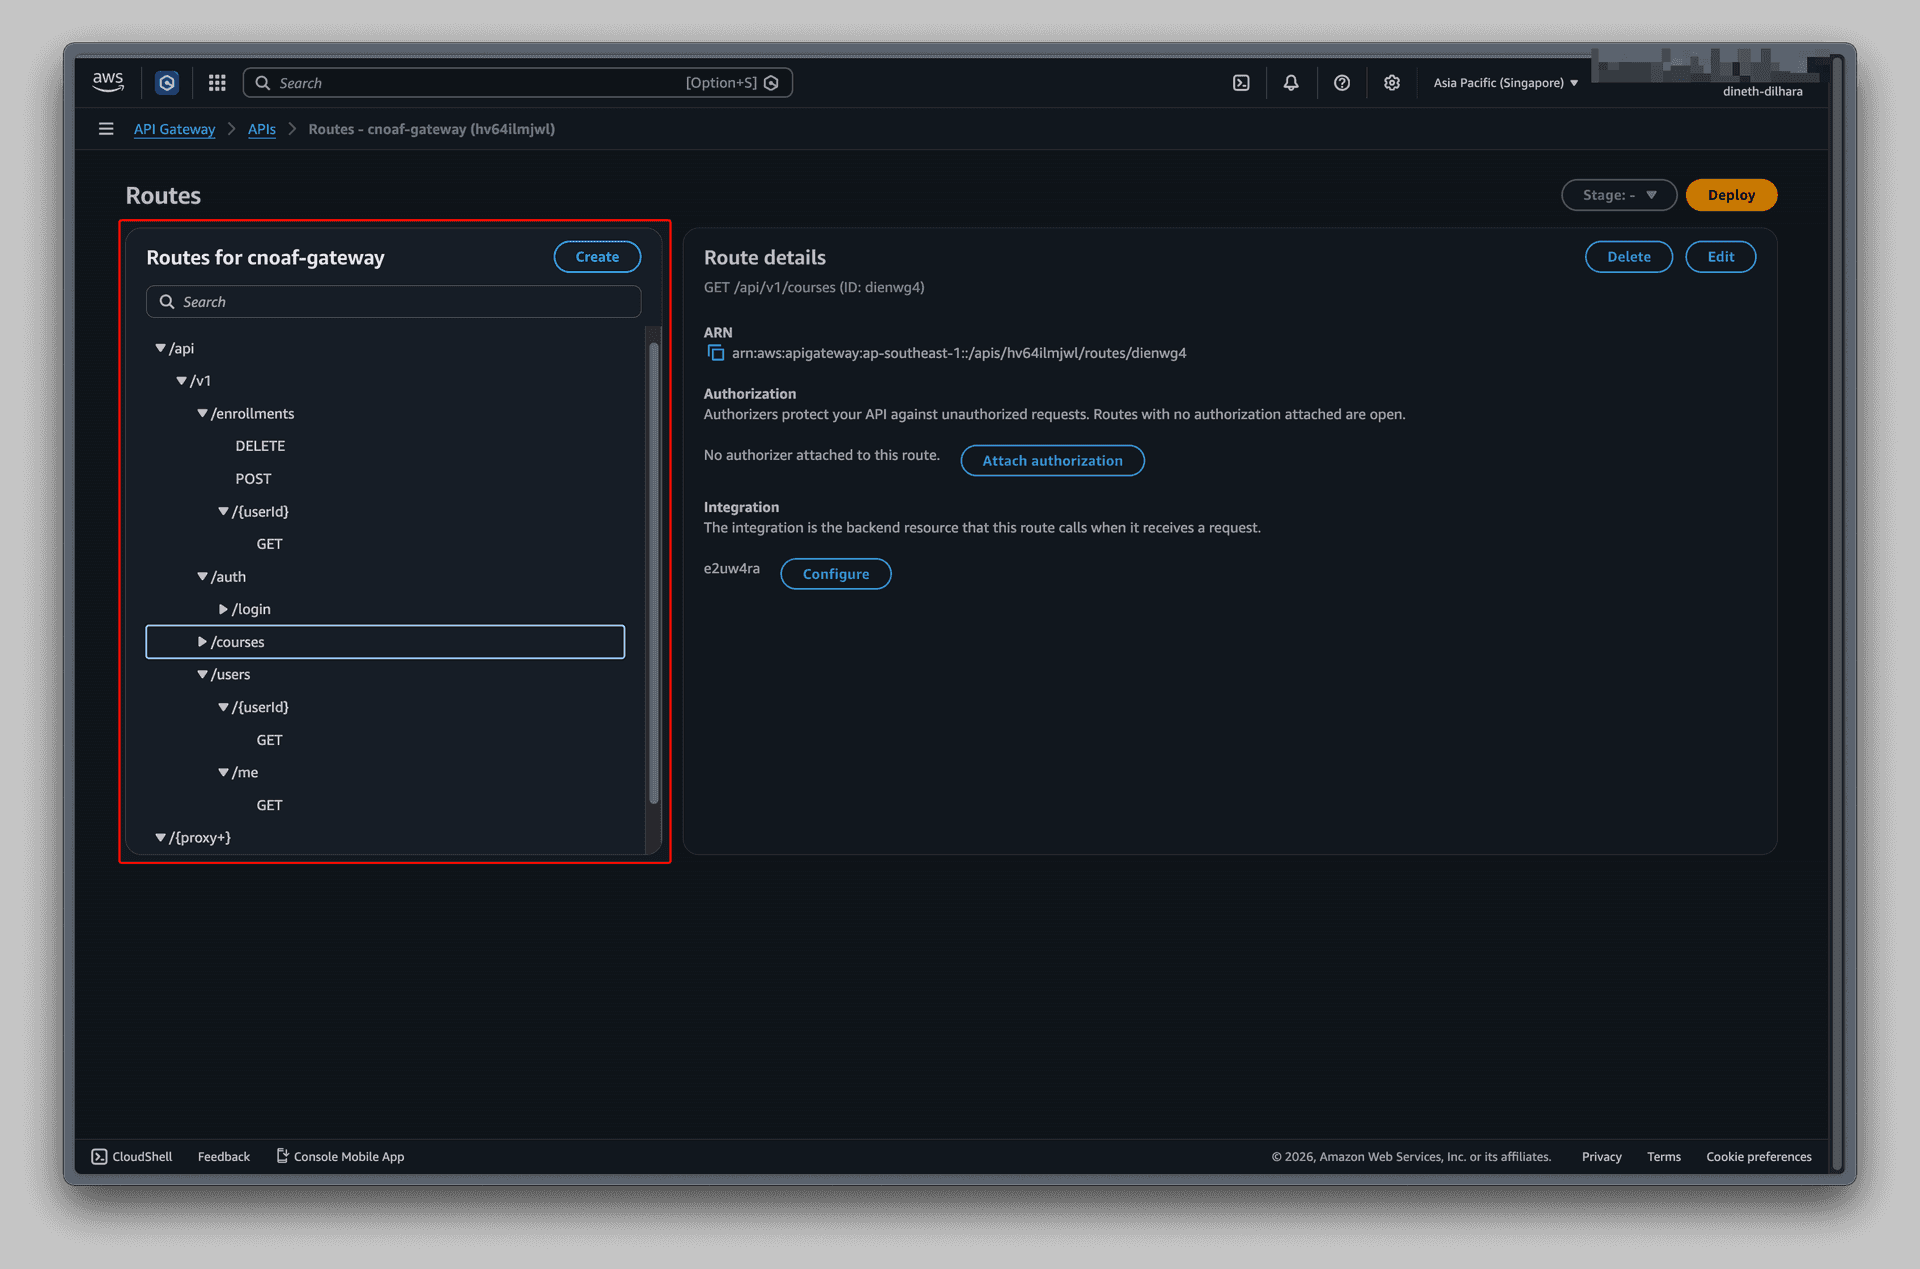This screenshot has width=1920, height=1269.
Task: Open Cookie preferences
Action: (1758, 1156)
